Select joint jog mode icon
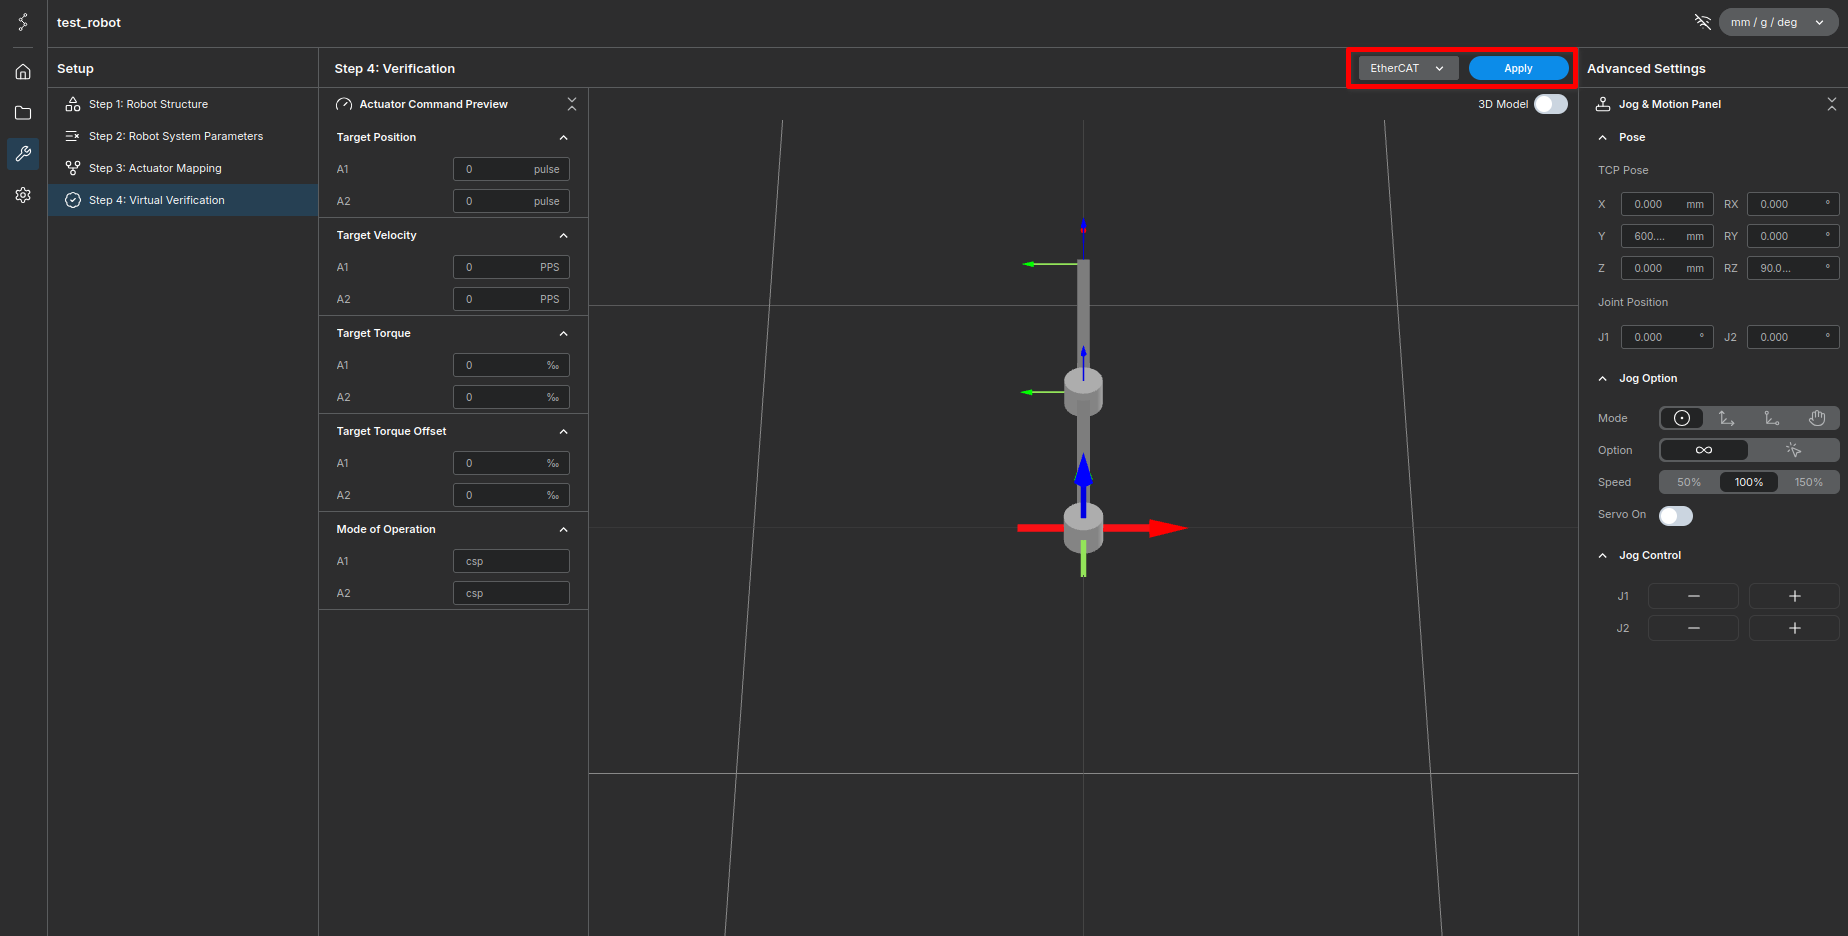This screenshot has width=1848, height=936. pos(1682,418)
